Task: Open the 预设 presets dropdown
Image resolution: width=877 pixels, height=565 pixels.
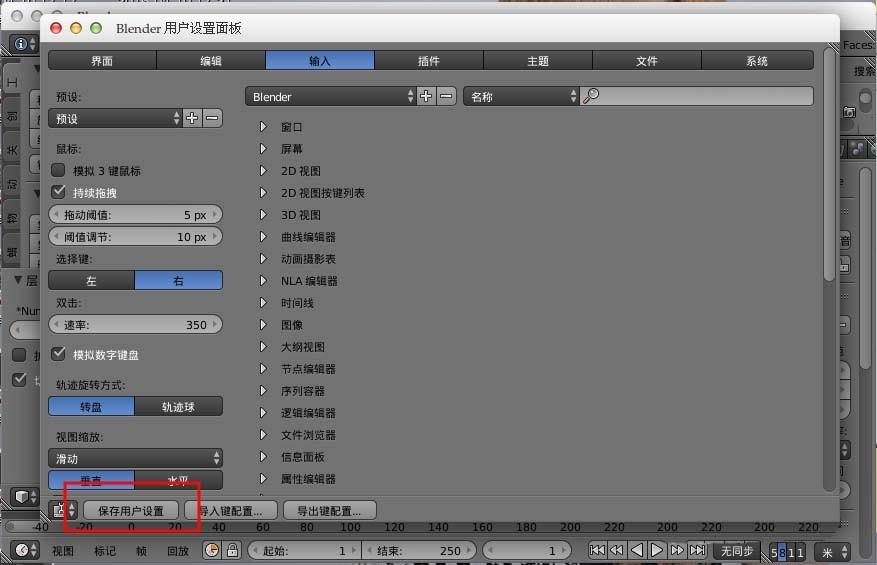Action: [115, 118]
